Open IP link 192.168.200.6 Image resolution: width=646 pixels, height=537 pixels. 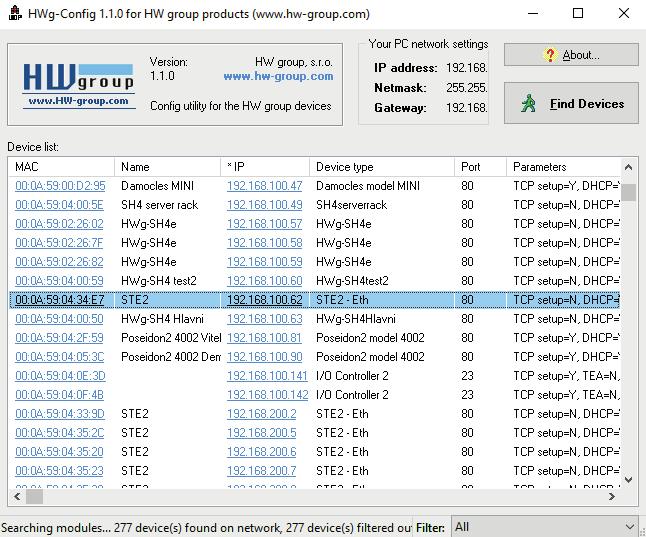pyautogui.click(x=262, y=451)
